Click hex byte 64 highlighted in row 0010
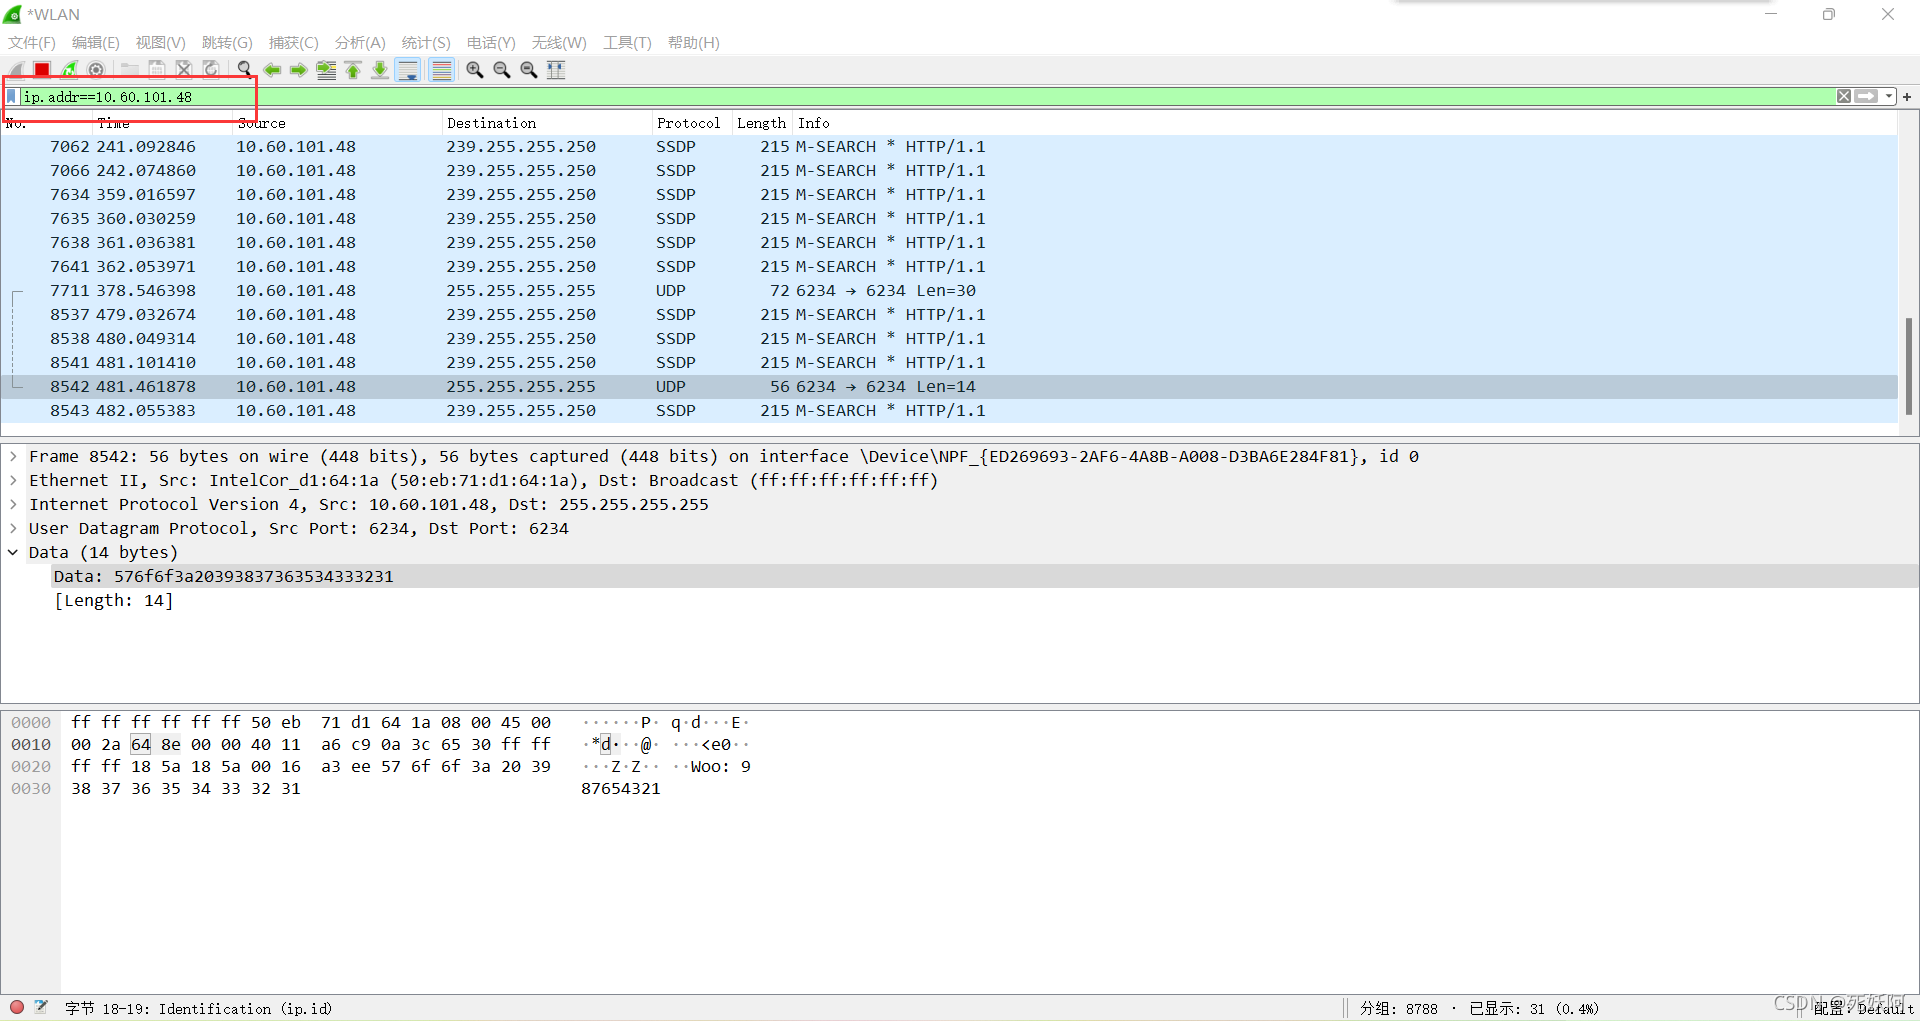 pyautogui.click(x=141, y=744)
